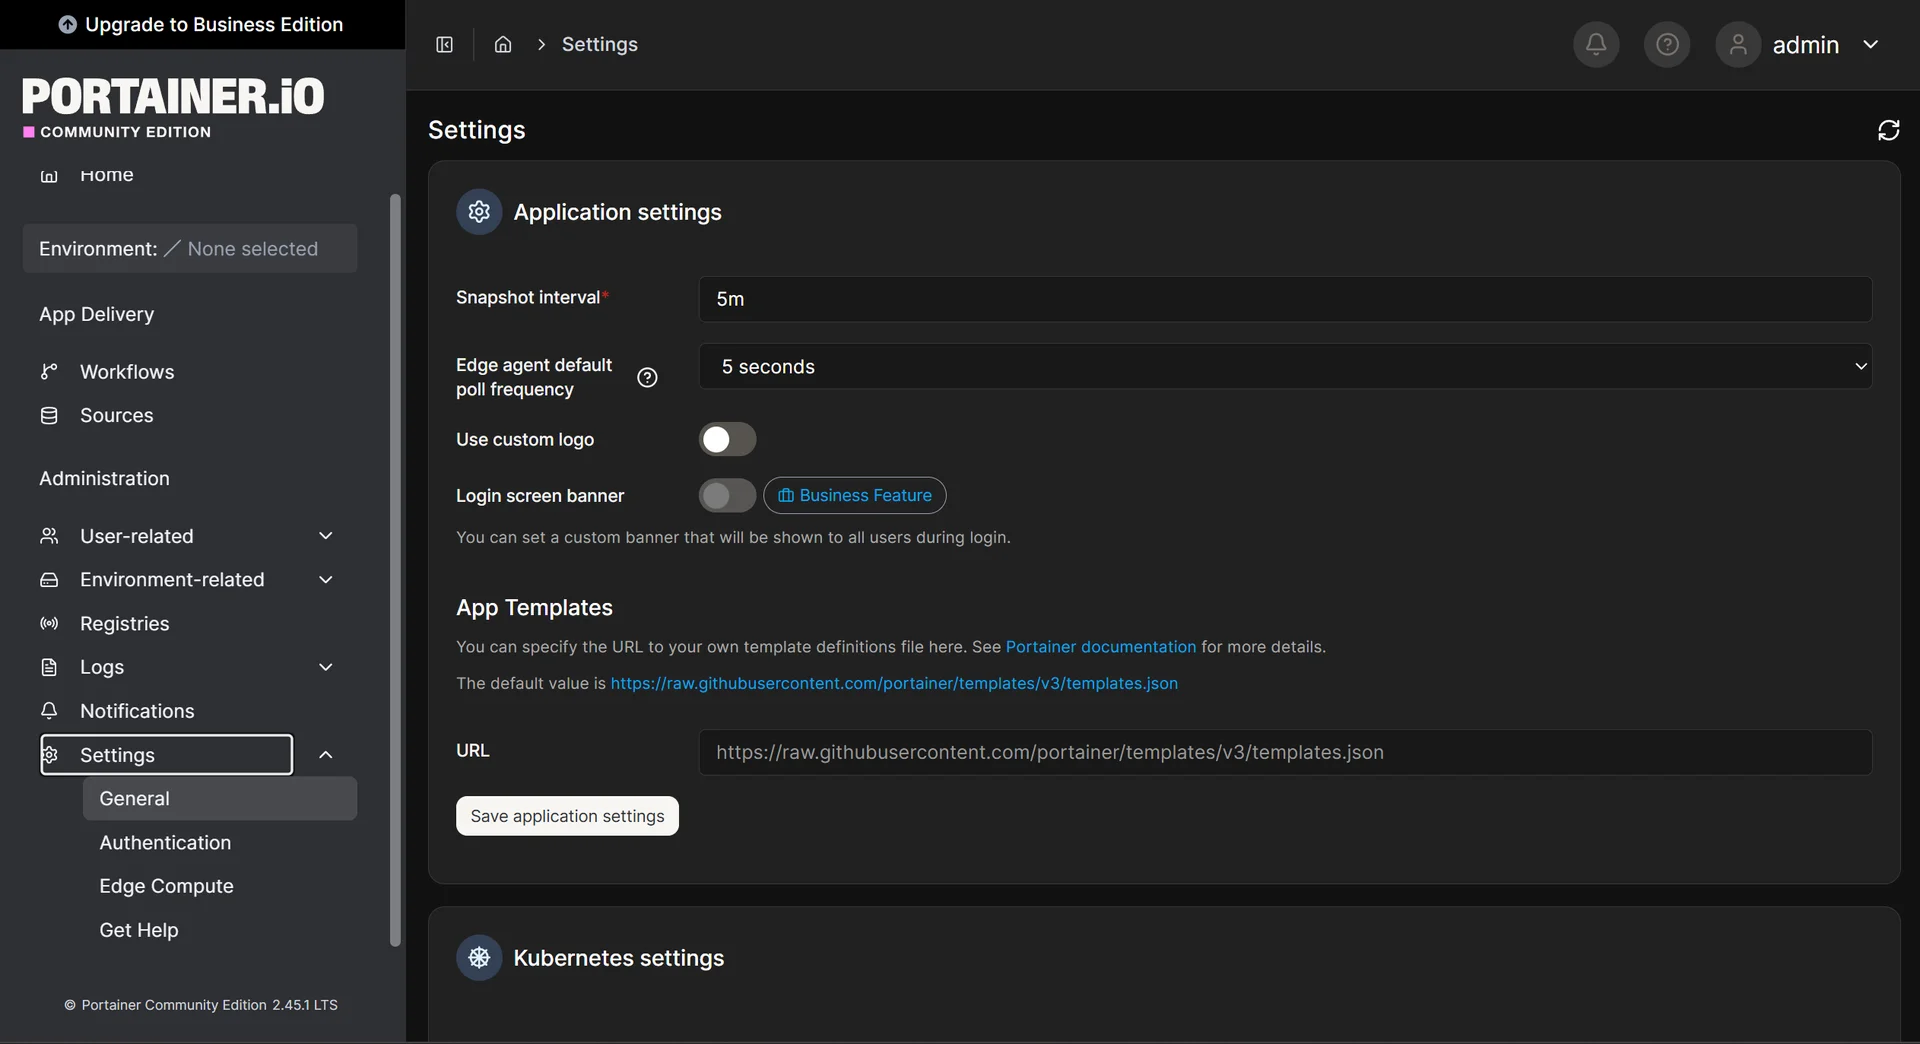The image size is (1920, 1044).
Task: Refresh the Settings page with reload icon
Action: [1888, 130]
